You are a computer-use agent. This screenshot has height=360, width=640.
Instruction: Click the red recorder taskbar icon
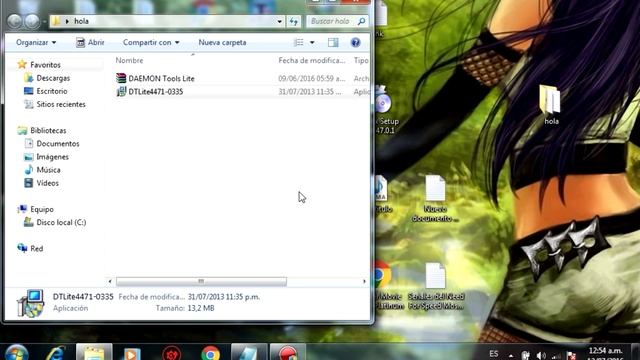tap(287, 353)
